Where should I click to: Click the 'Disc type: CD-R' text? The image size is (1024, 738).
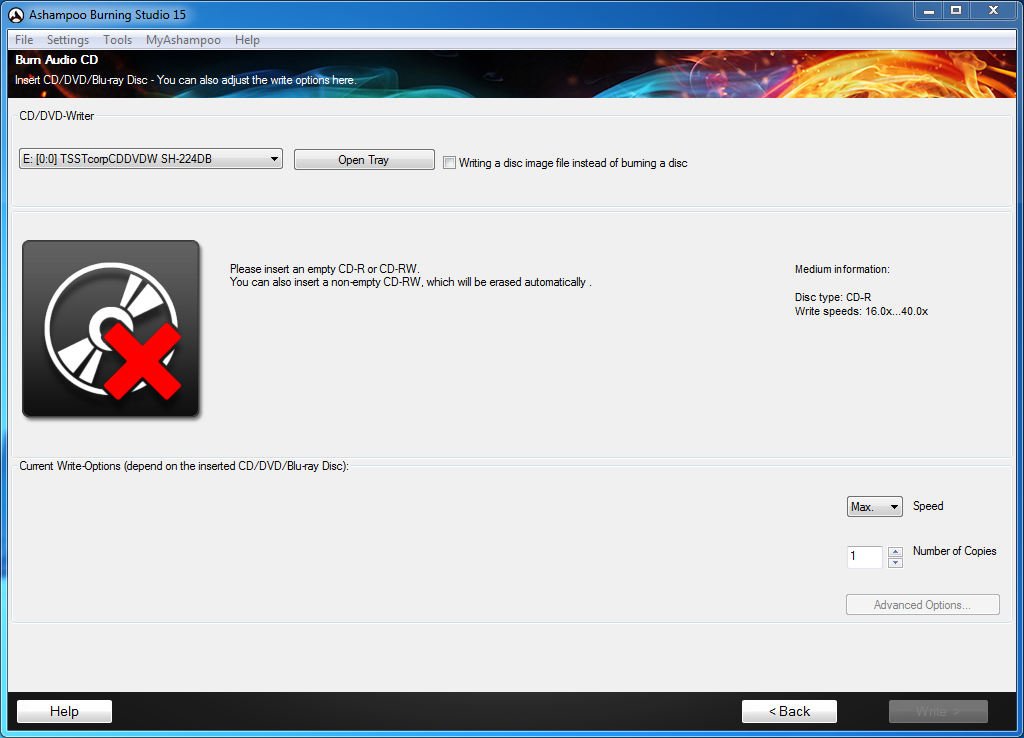(833, 297)
